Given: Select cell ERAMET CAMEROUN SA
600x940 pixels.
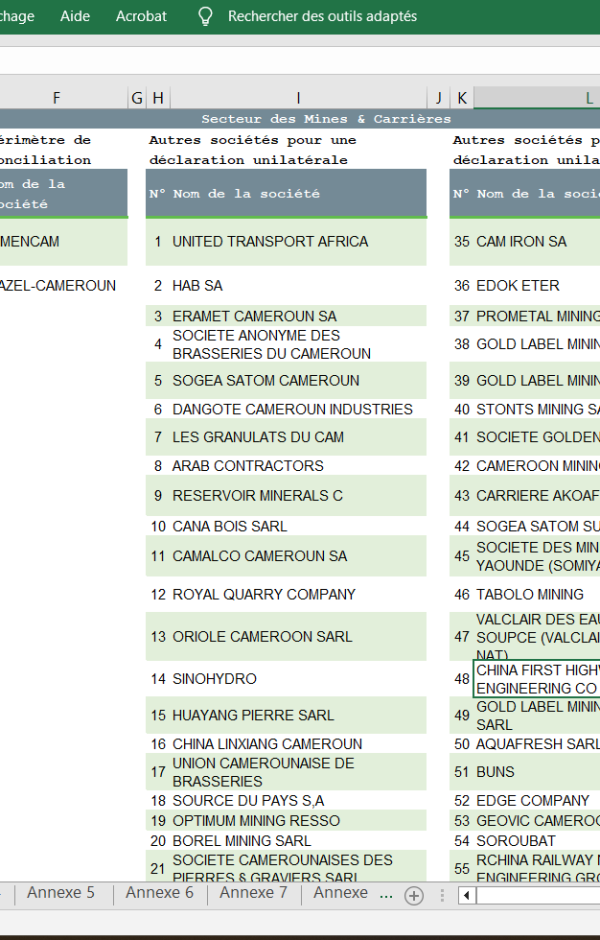Looking at the screenshot, I should (299, 316).
